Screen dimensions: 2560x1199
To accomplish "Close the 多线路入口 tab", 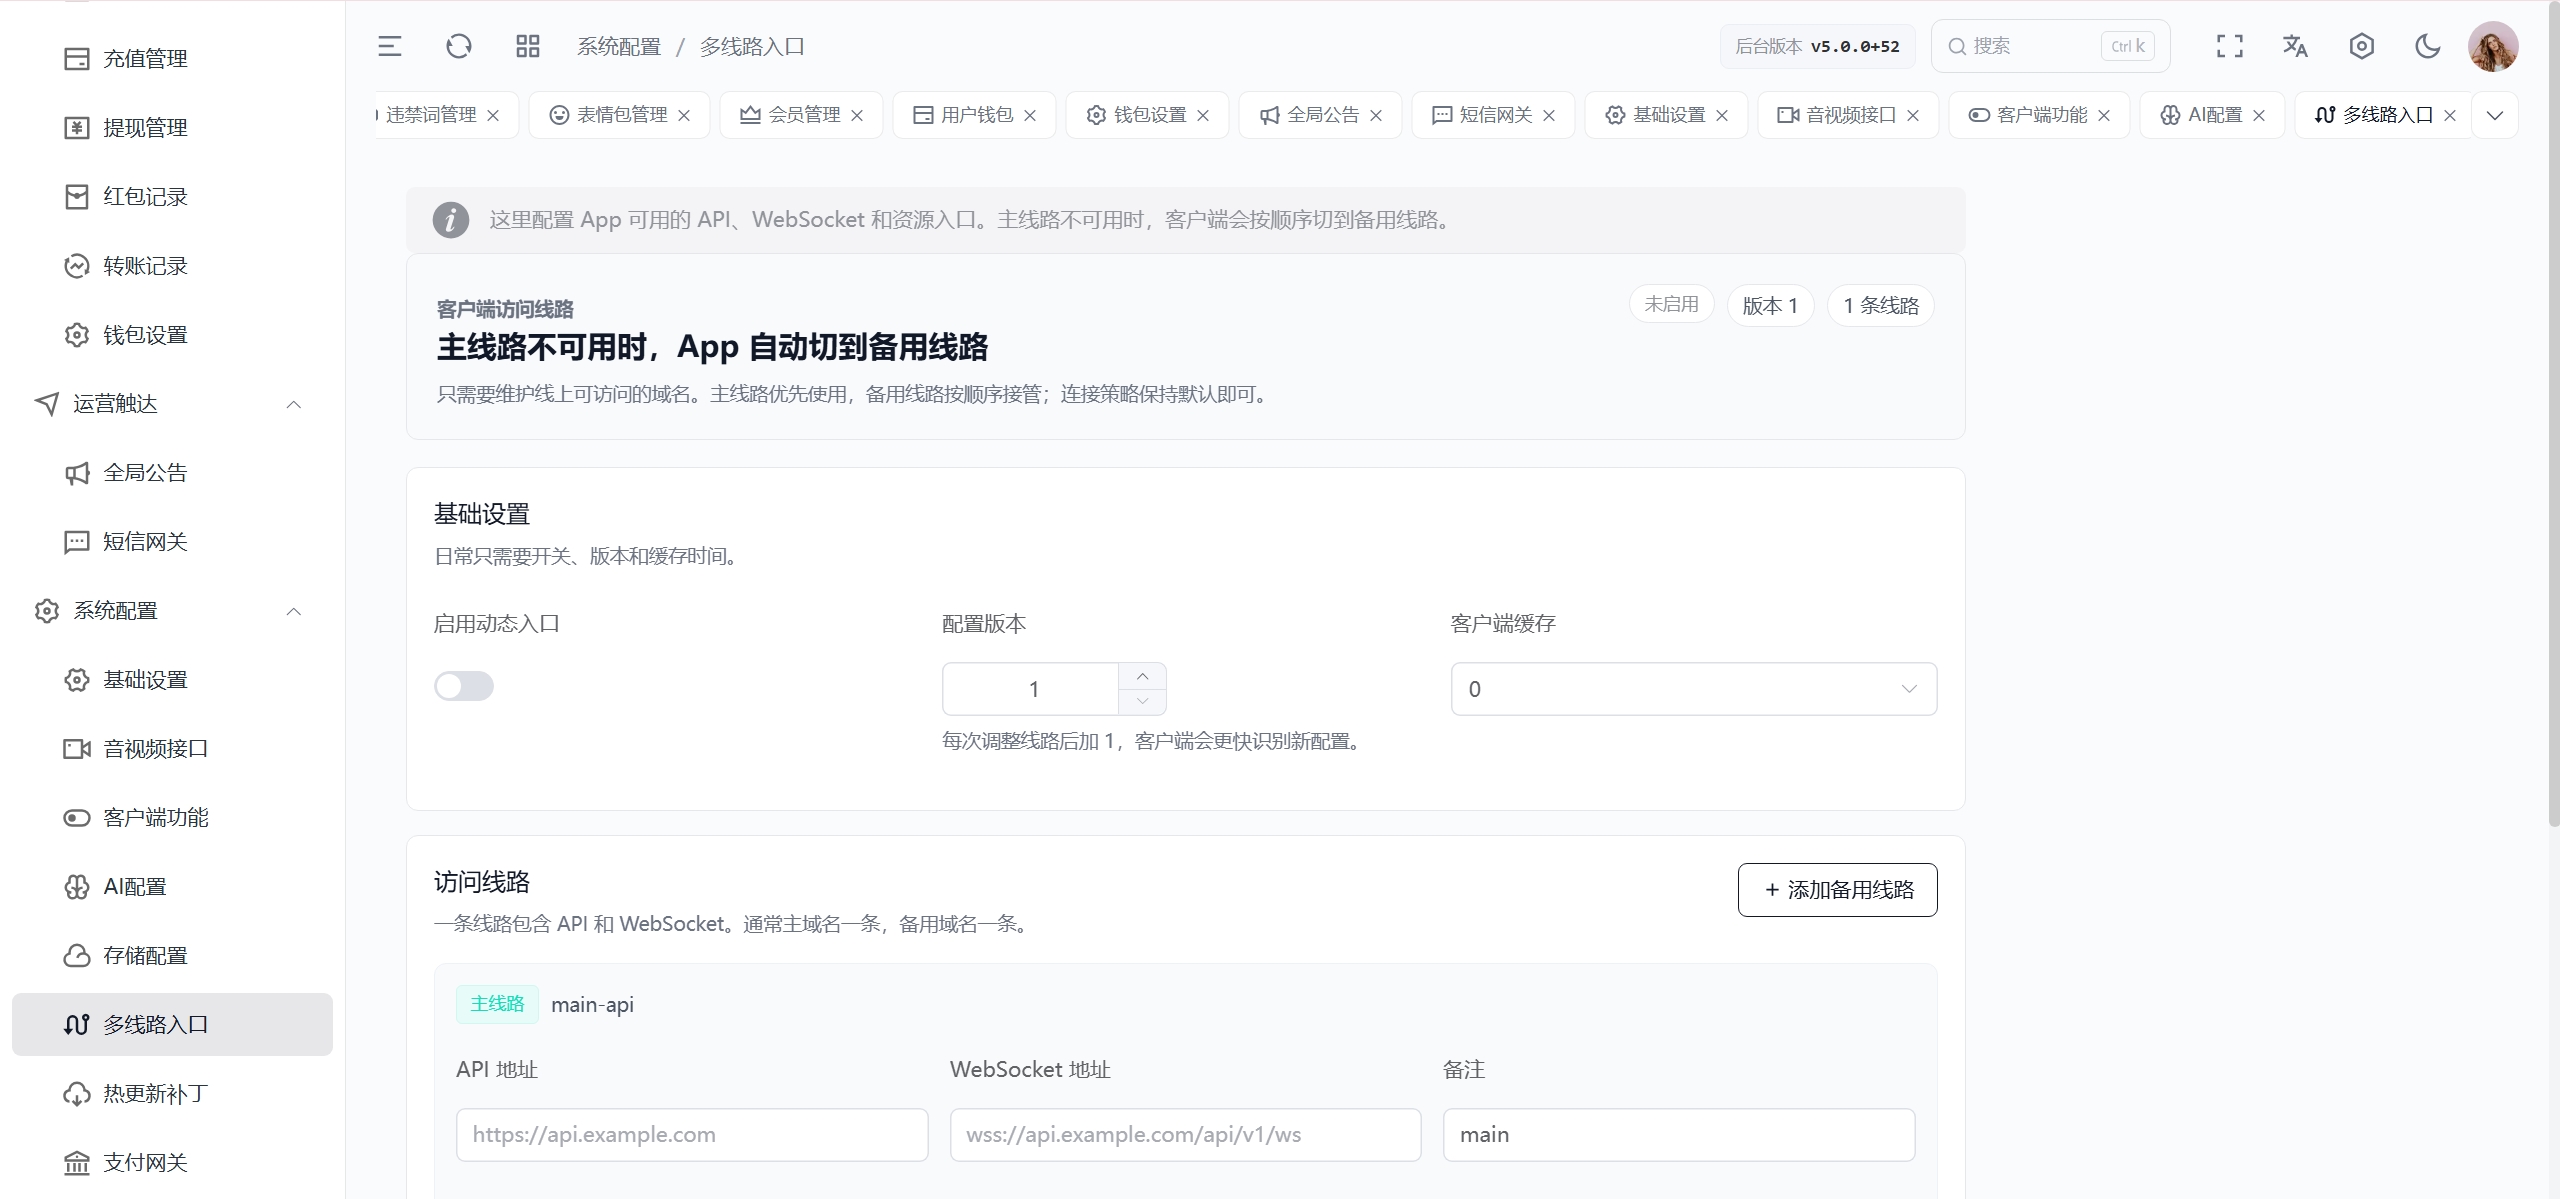I will 2450,116.
